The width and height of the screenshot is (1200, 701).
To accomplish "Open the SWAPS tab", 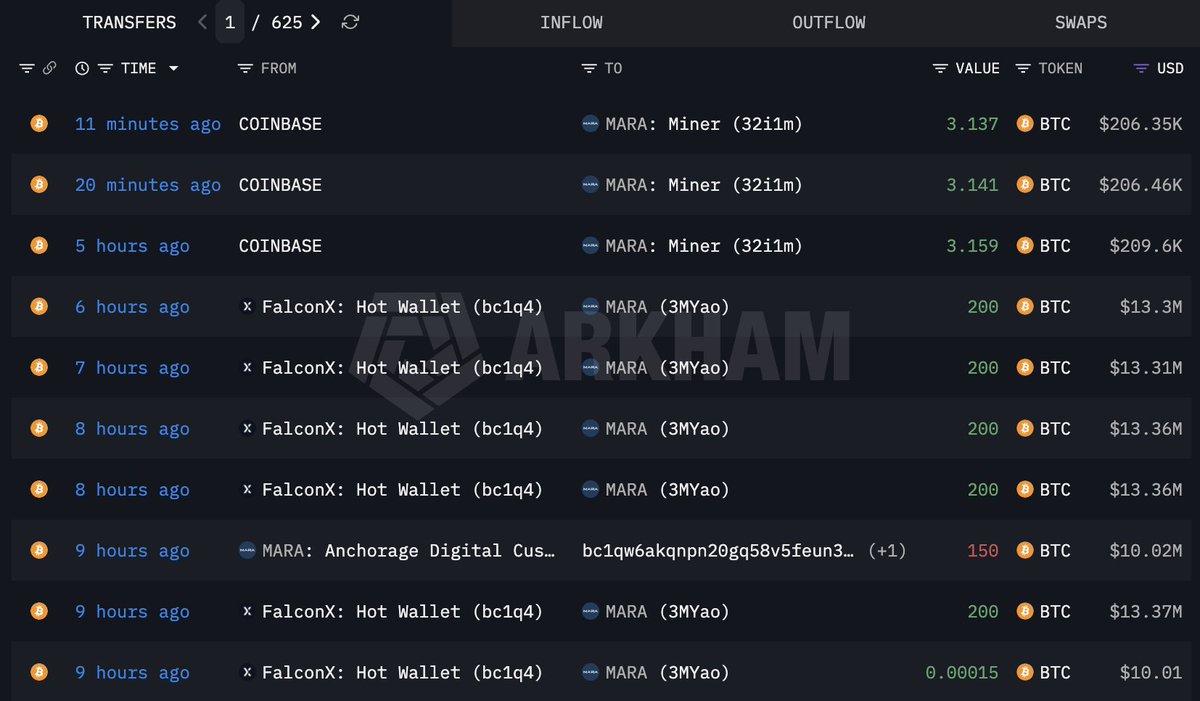I will (1081, 22).
